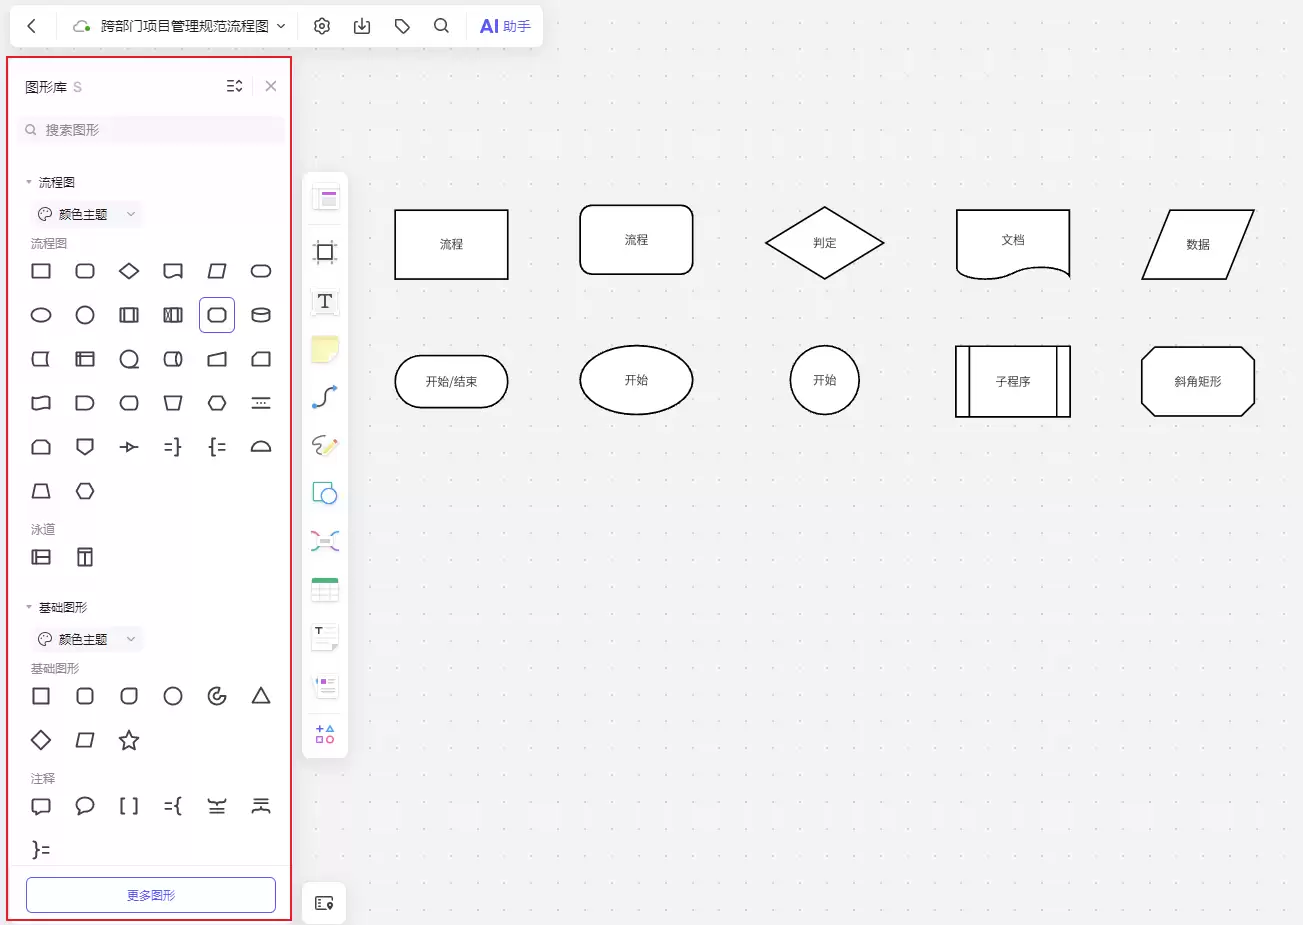Select the square brackets annotation shape
1303x925 pixels.
tap(129, 806)
